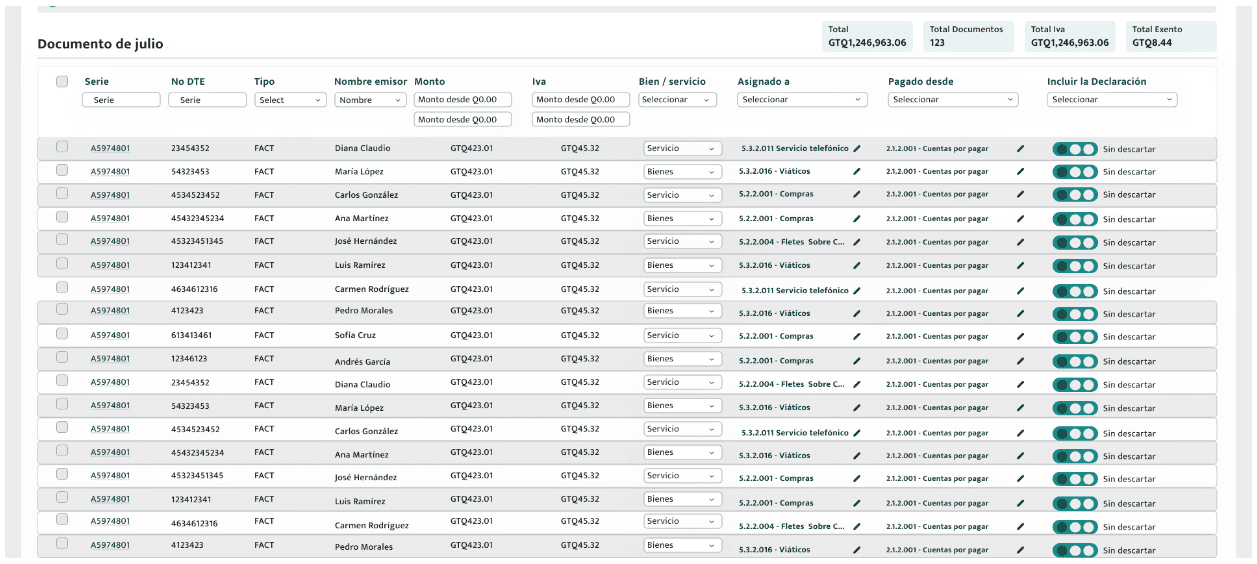Screen dimensions: 1257x564
Task: Click the Asignado a column header
Action: (763, 82)
